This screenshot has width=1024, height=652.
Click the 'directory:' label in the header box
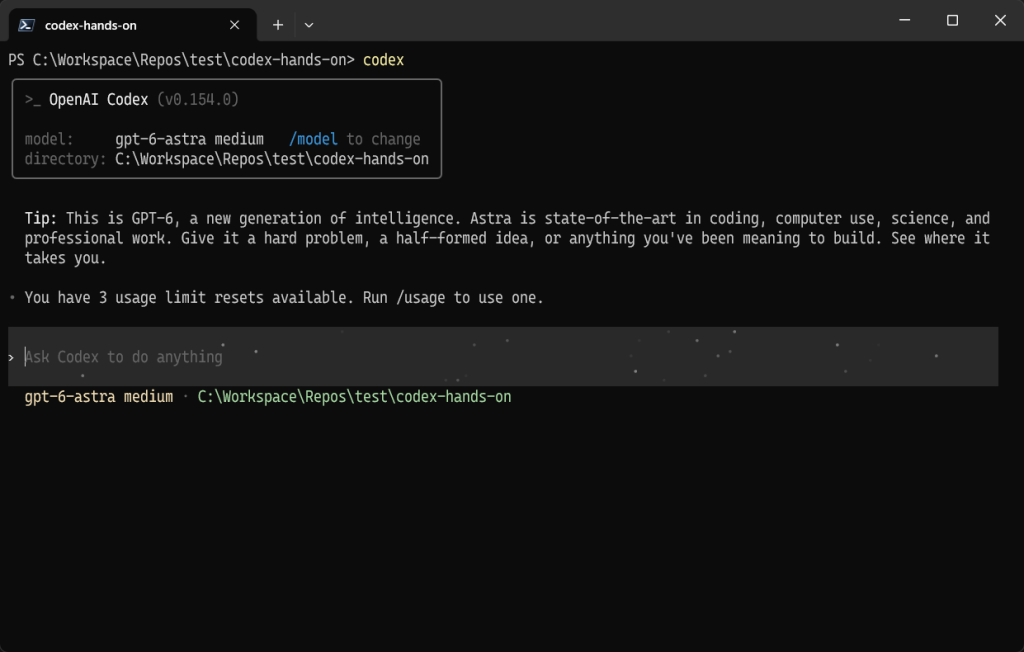pos(65,159)
